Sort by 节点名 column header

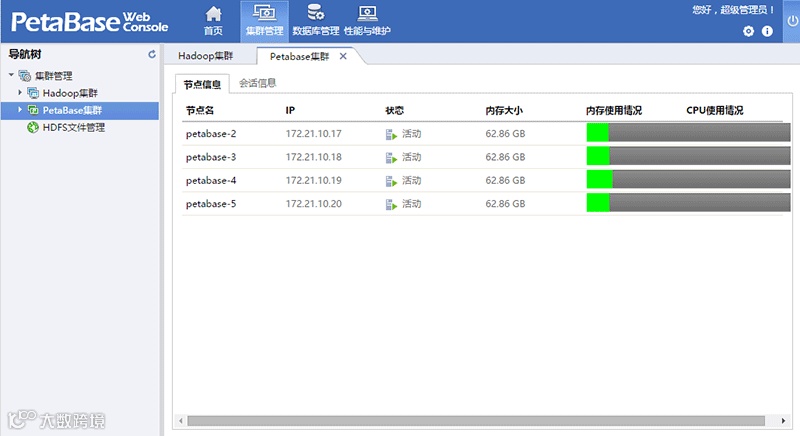coord(199,110)
